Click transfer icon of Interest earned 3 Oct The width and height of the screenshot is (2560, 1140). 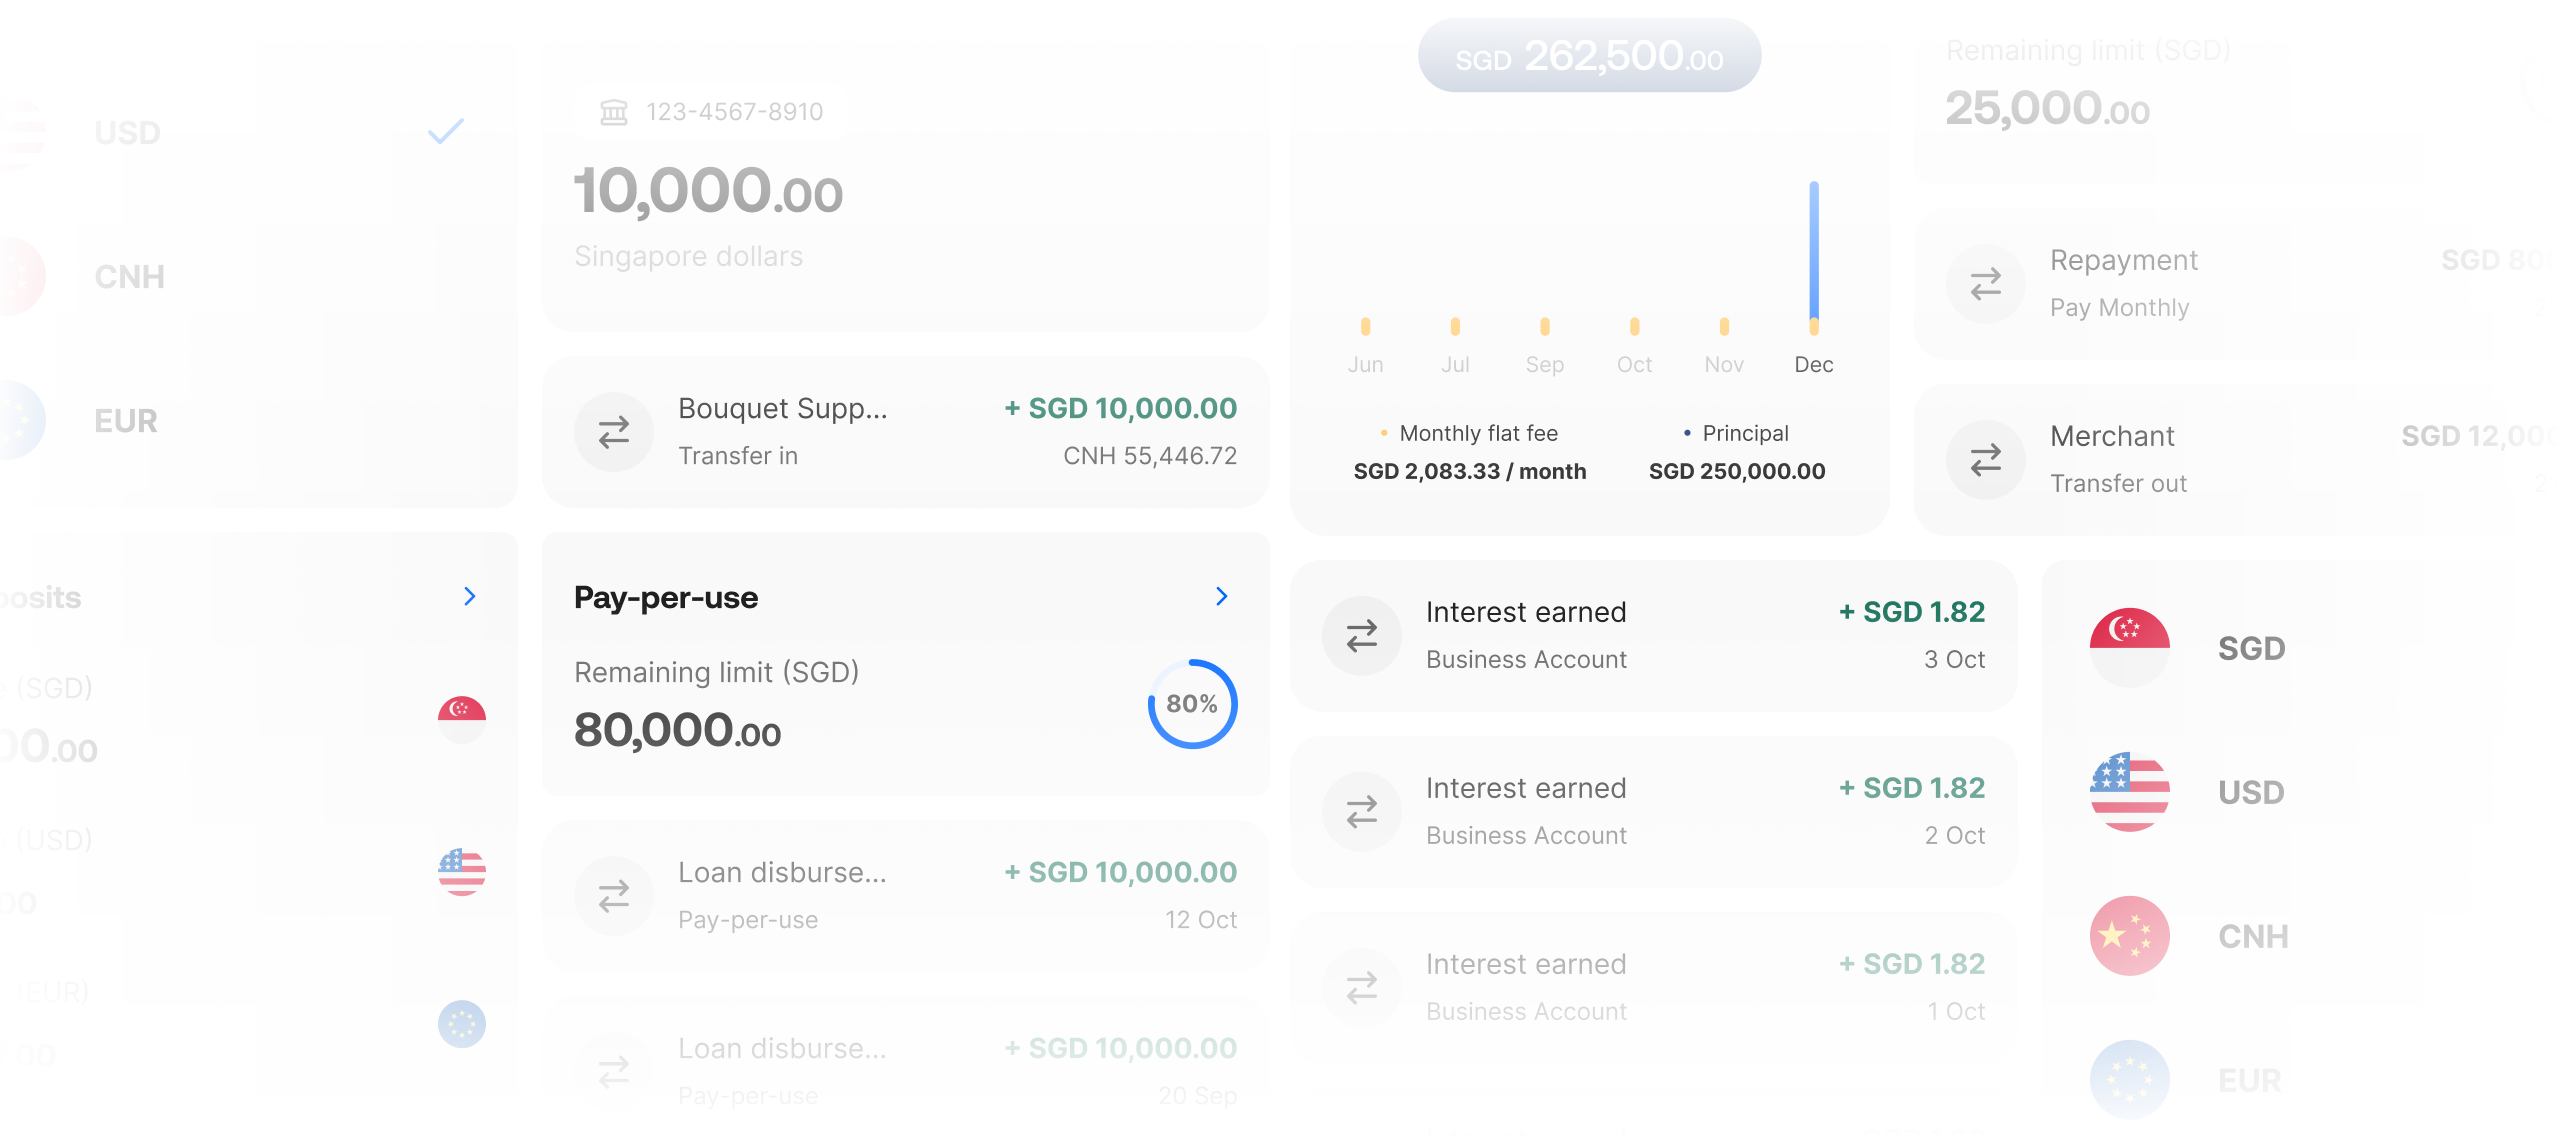pos(1361,636)
